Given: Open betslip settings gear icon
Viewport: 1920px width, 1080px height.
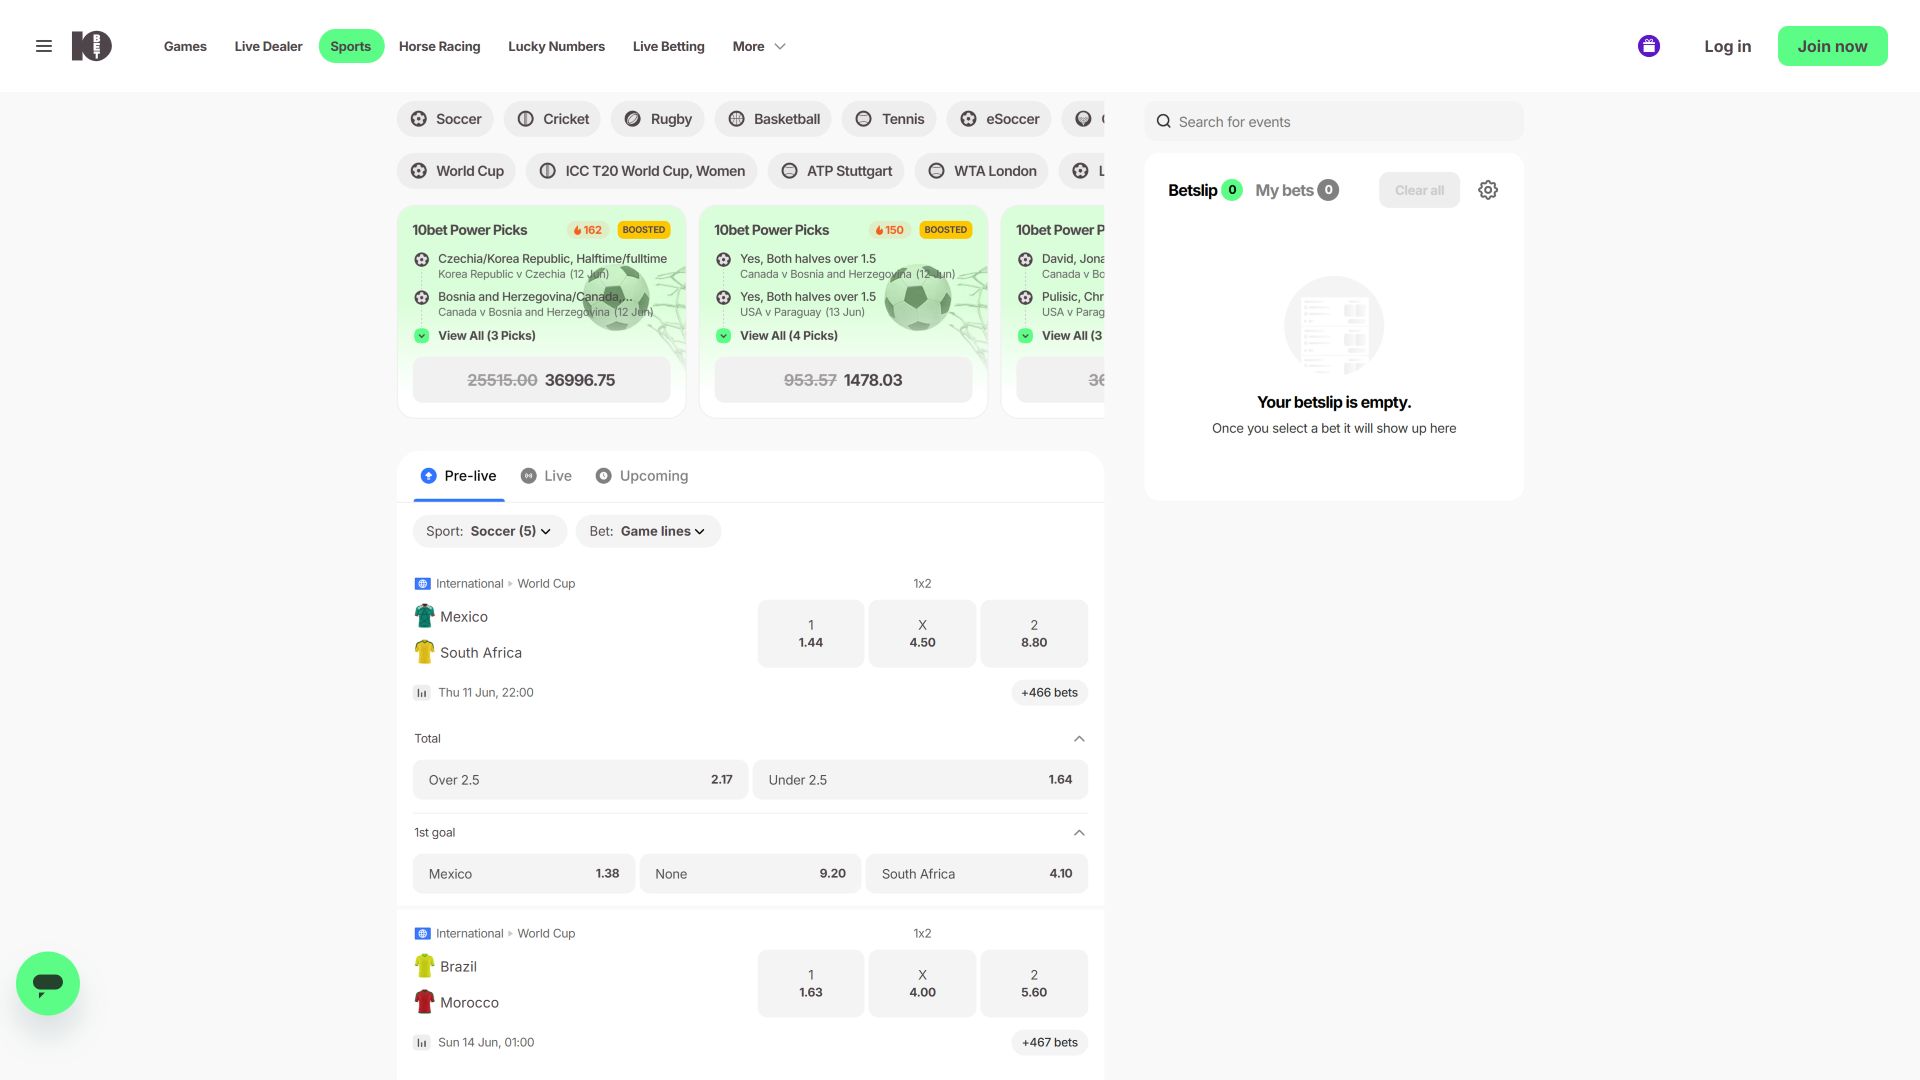Looking at the screenshot, I should click(1488, 190).
